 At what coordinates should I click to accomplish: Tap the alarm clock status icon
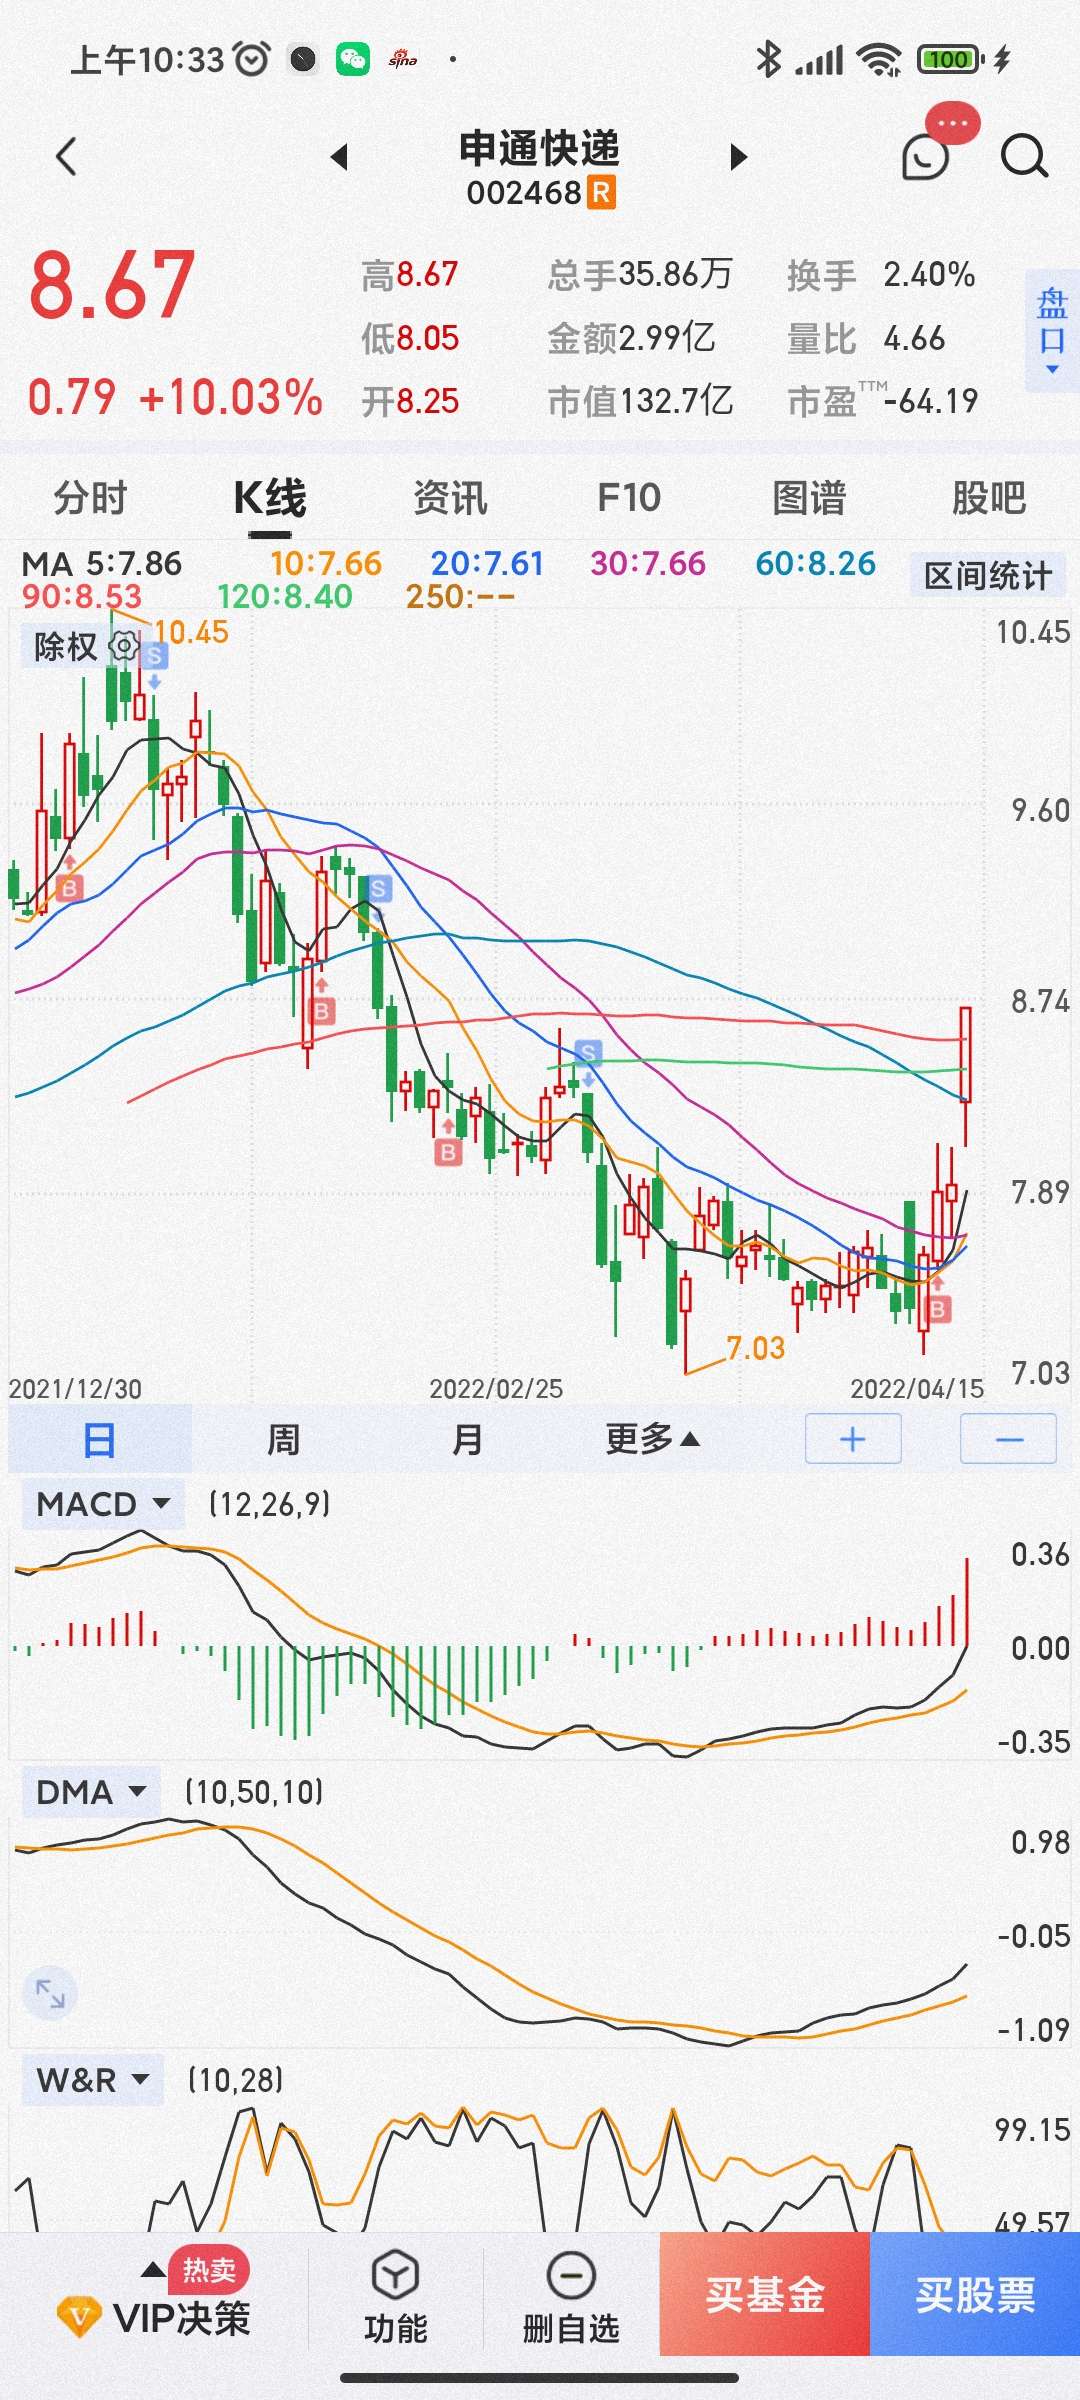coord(252,59)
